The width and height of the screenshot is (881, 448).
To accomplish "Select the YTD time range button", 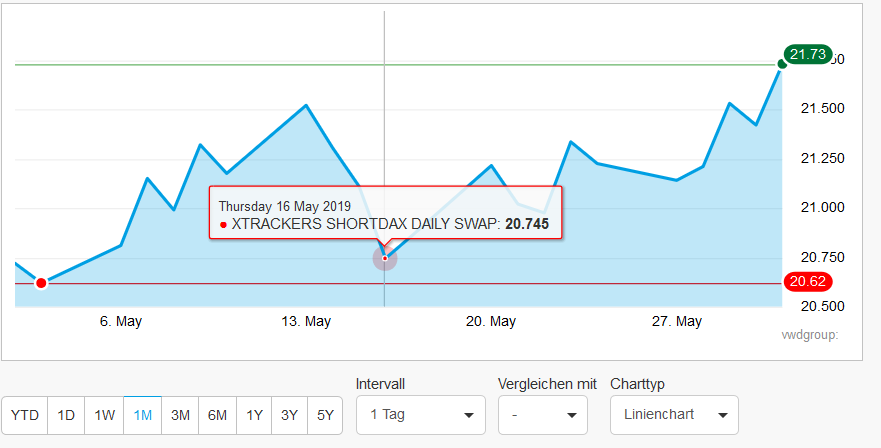I will (x=25, y=415).
